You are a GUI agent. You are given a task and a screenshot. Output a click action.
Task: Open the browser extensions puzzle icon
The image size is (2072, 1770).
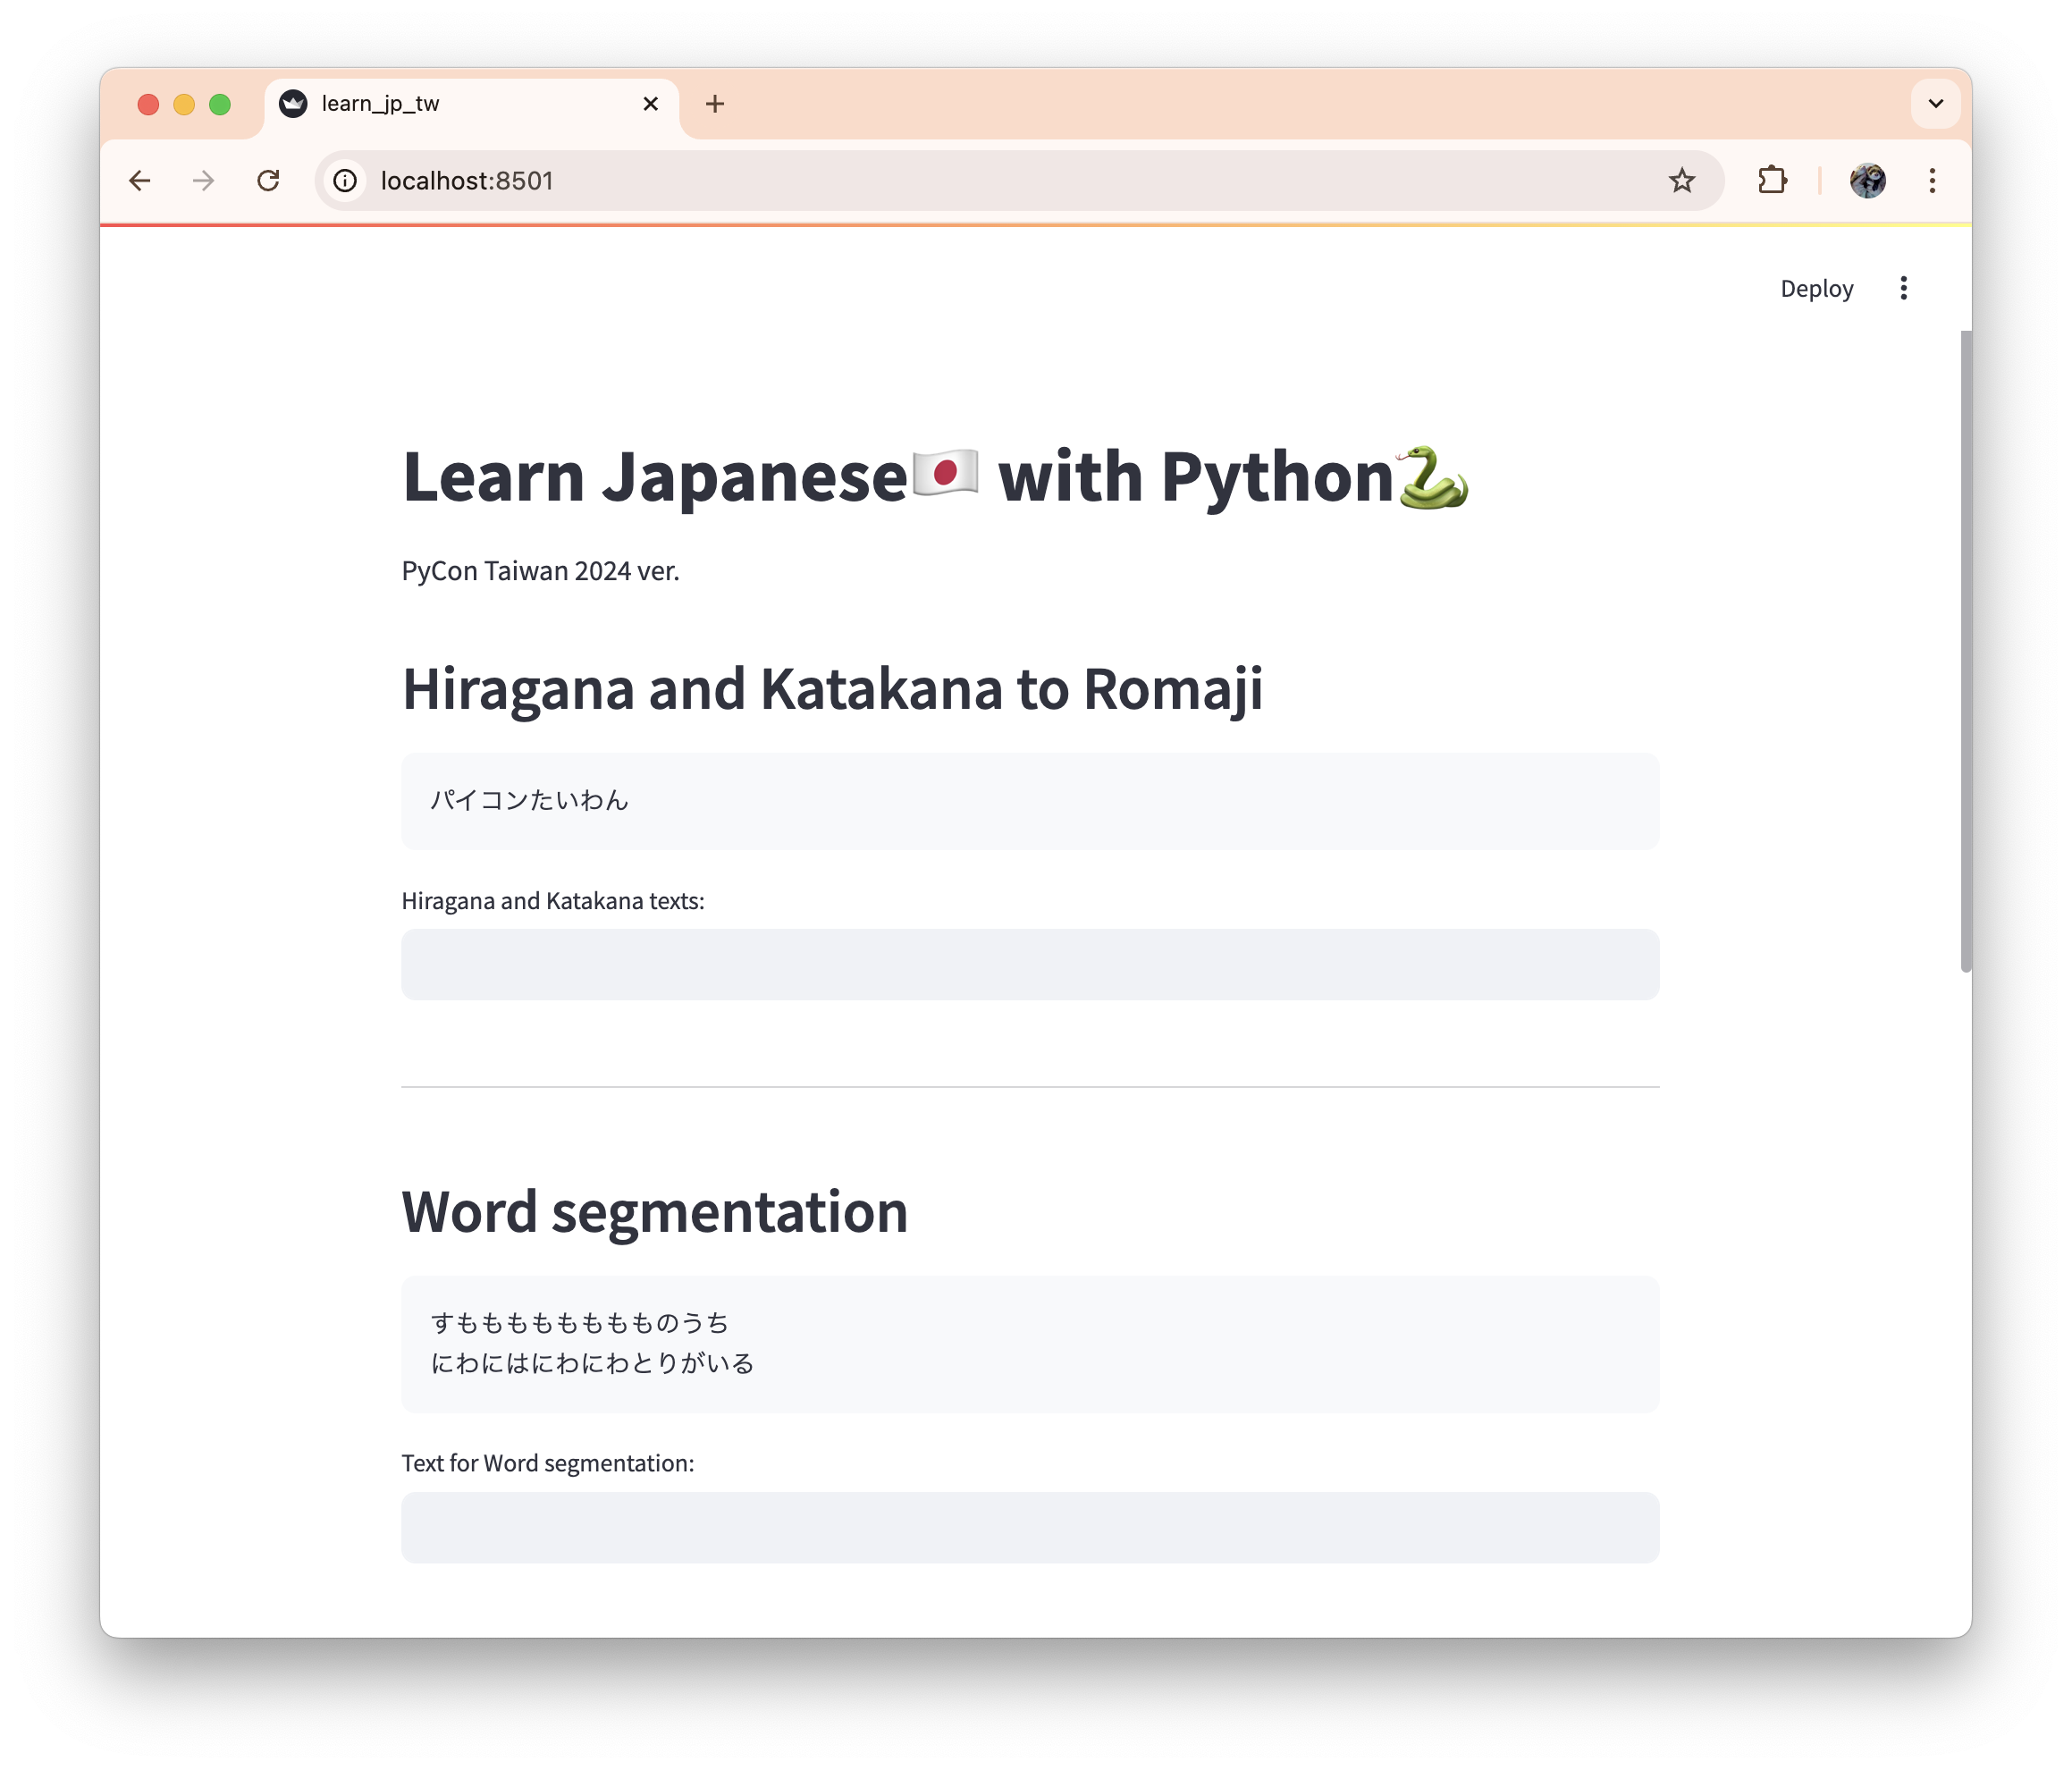(1772, 181)
